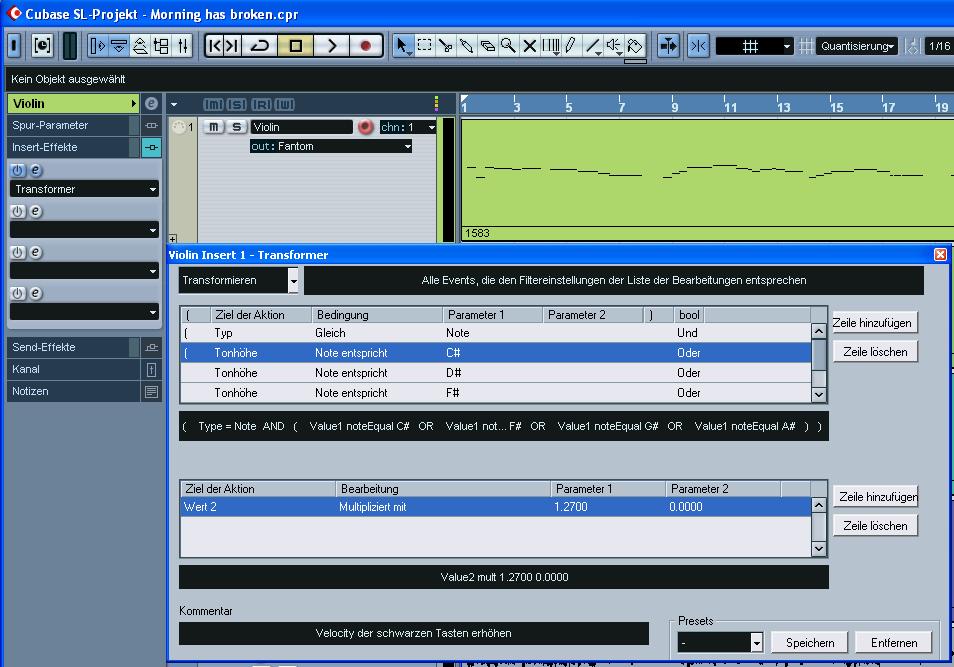
Task: Select the Play speaker tool
Action: tap(613, 46)
